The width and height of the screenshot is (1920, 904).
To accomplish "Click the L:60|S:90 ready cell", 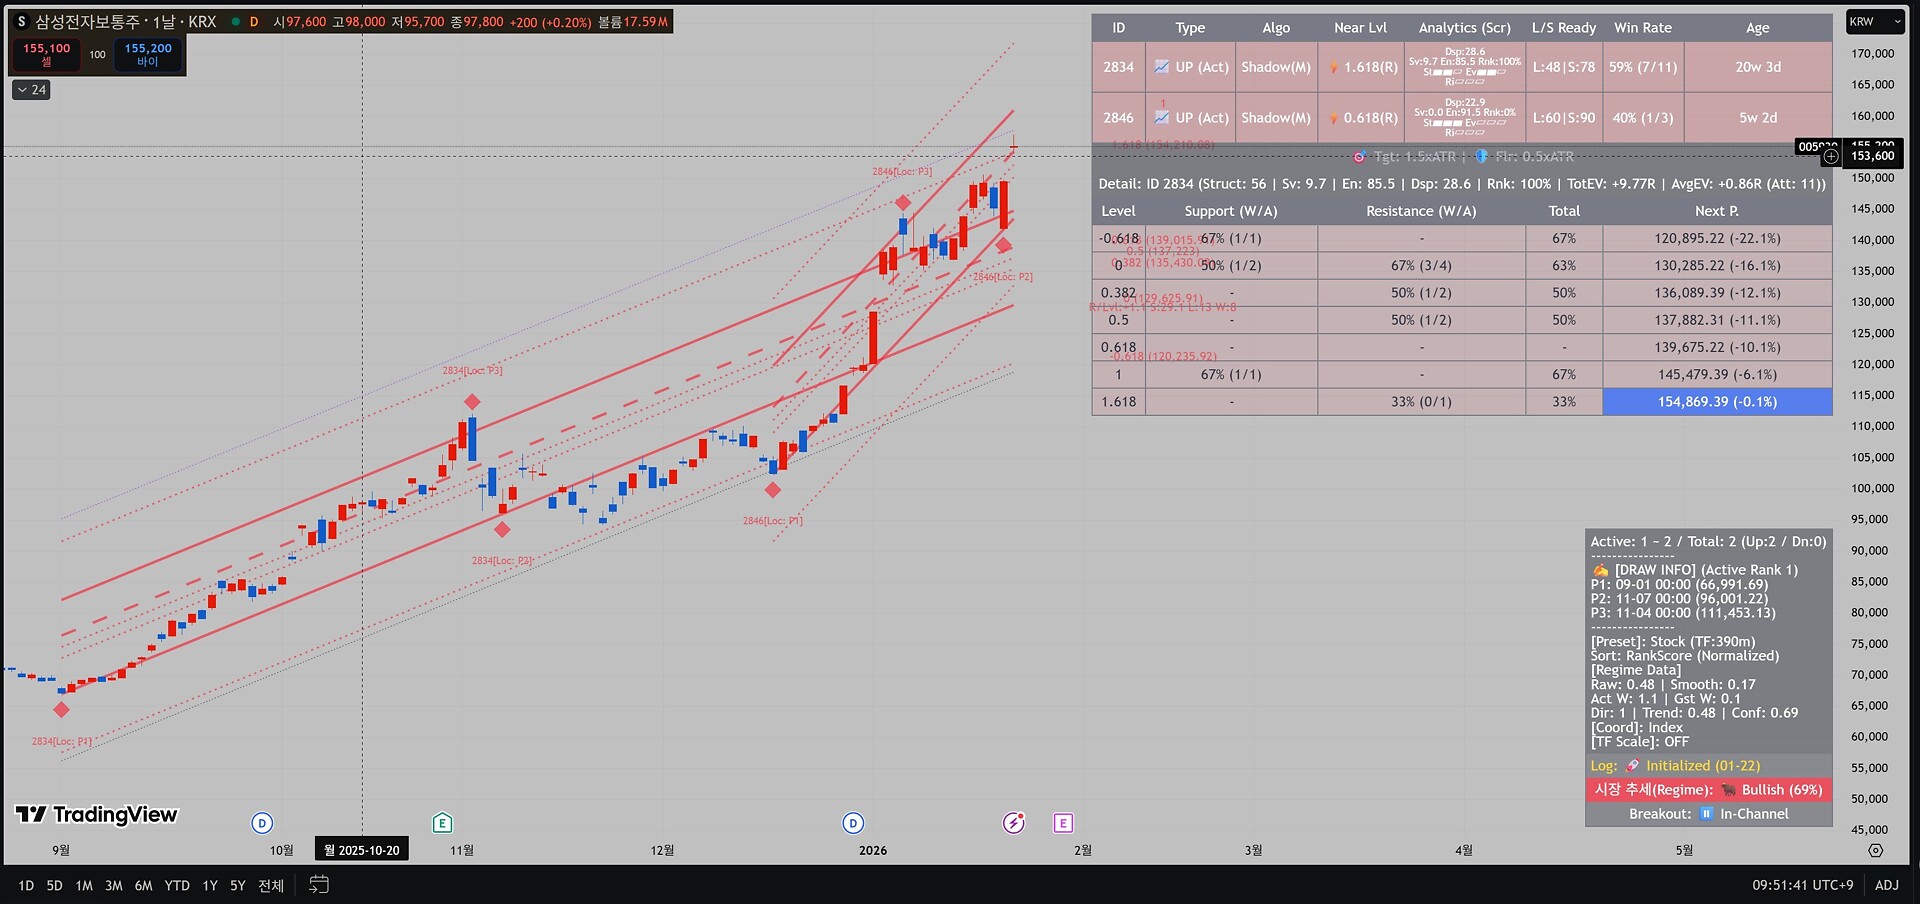I will pos(1564,118).
